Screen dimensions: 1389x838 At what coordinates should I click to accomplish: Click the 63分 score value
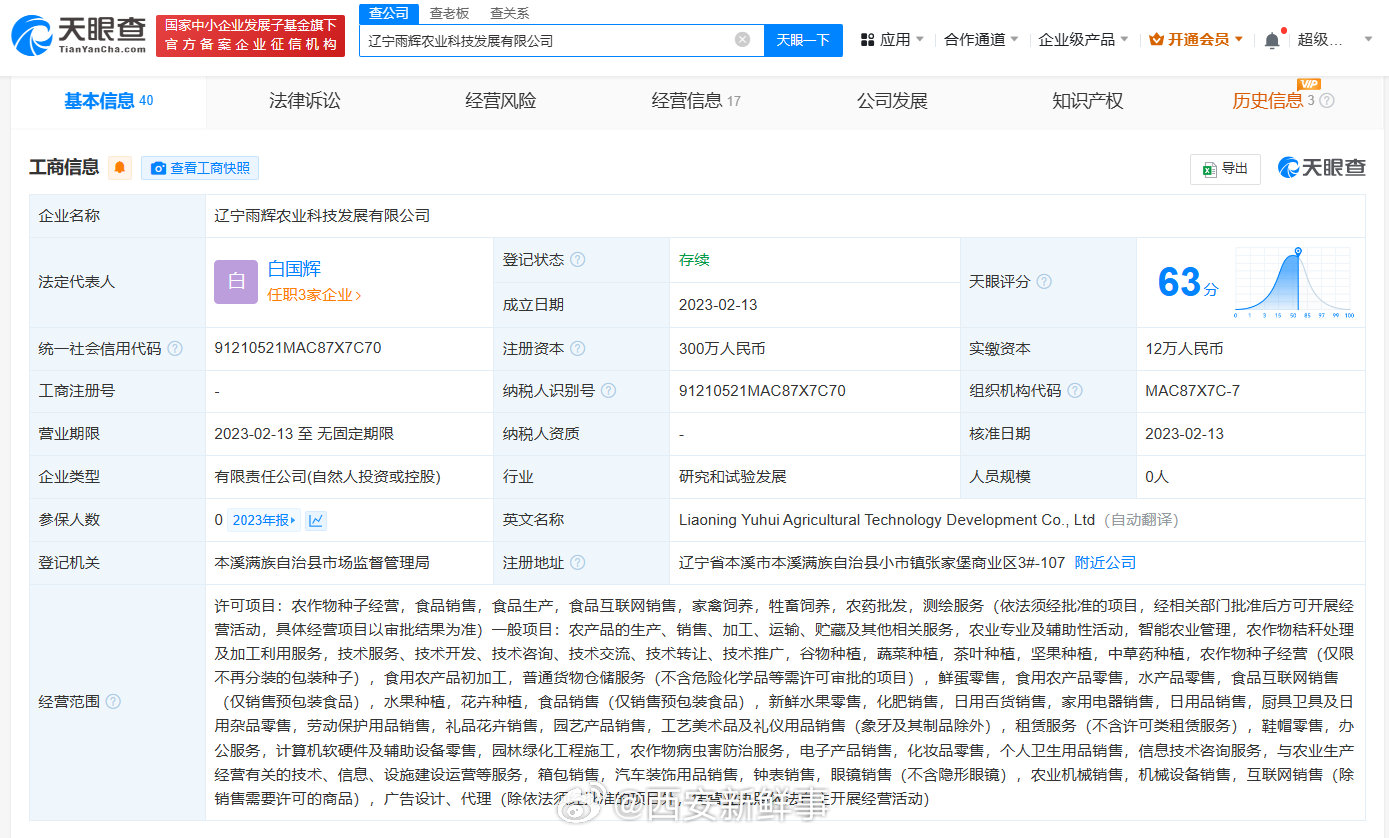pos(1188,282)
